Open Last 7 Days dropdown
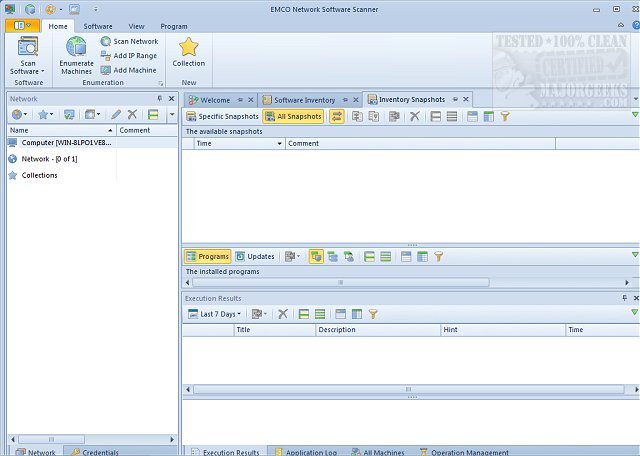Viewport: 640px width, 456px height. [215, 314]
